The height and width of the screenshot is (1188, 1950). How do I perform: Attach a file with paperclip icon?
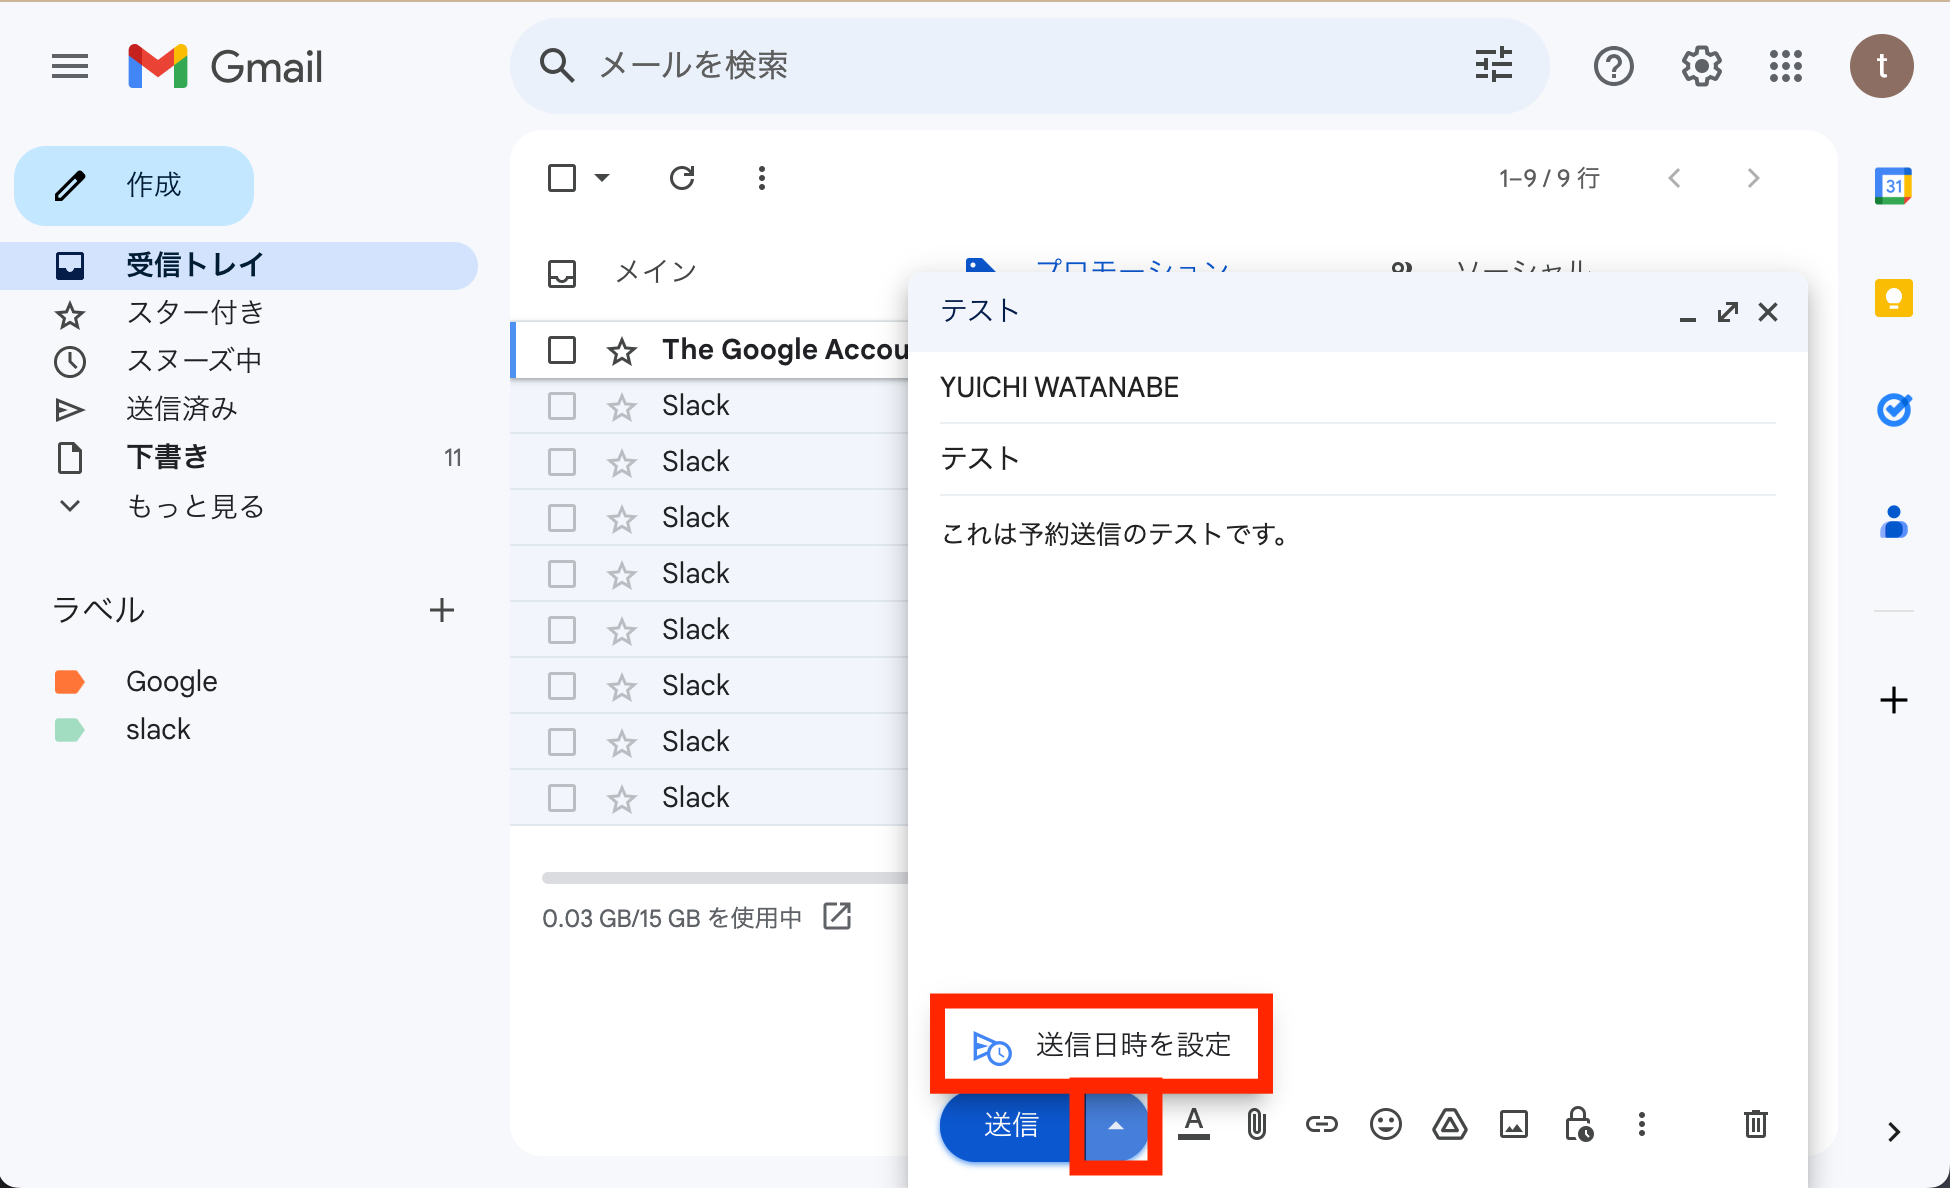tap(1257, 1124)
